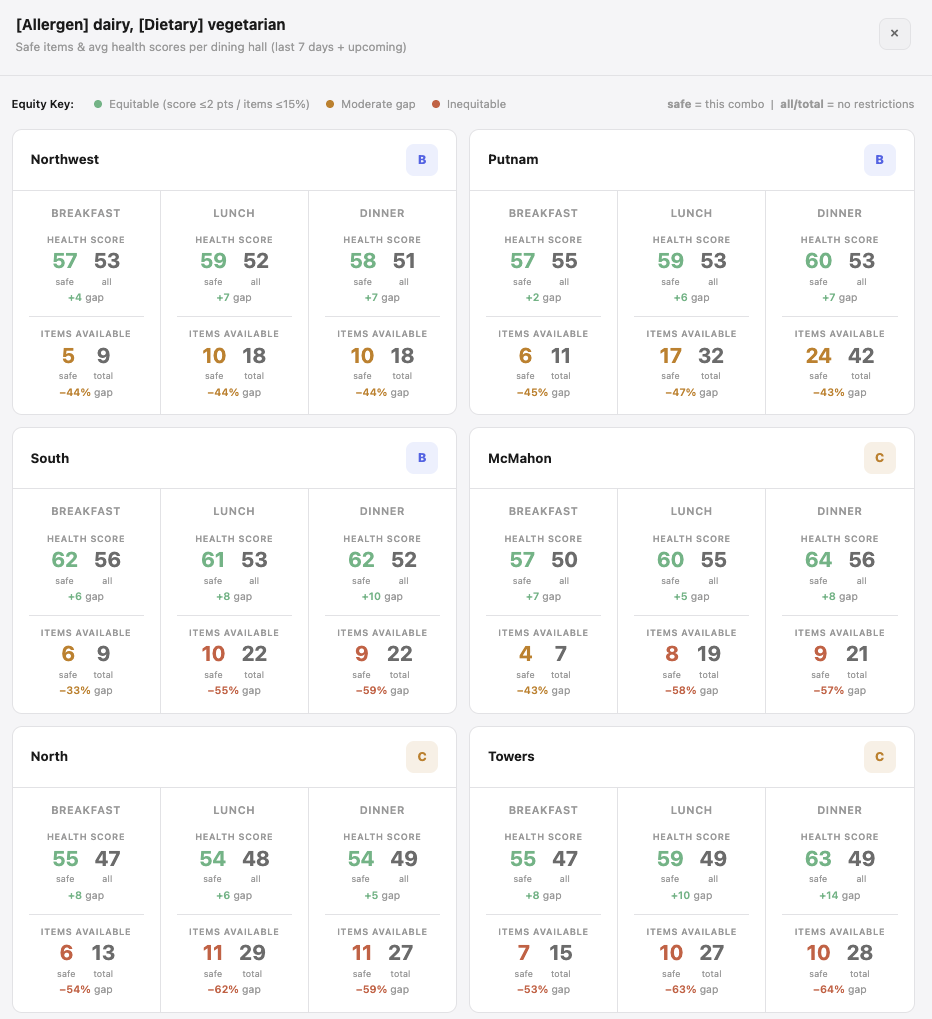Click North's BREAKFAST column heading
The width and height of the screenshot is (932, 1019).
86,810
